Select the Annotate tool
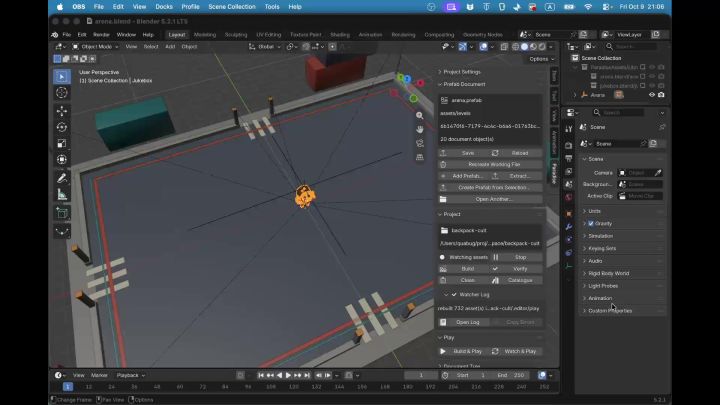 pyautogui.click(x=62, y=178)
